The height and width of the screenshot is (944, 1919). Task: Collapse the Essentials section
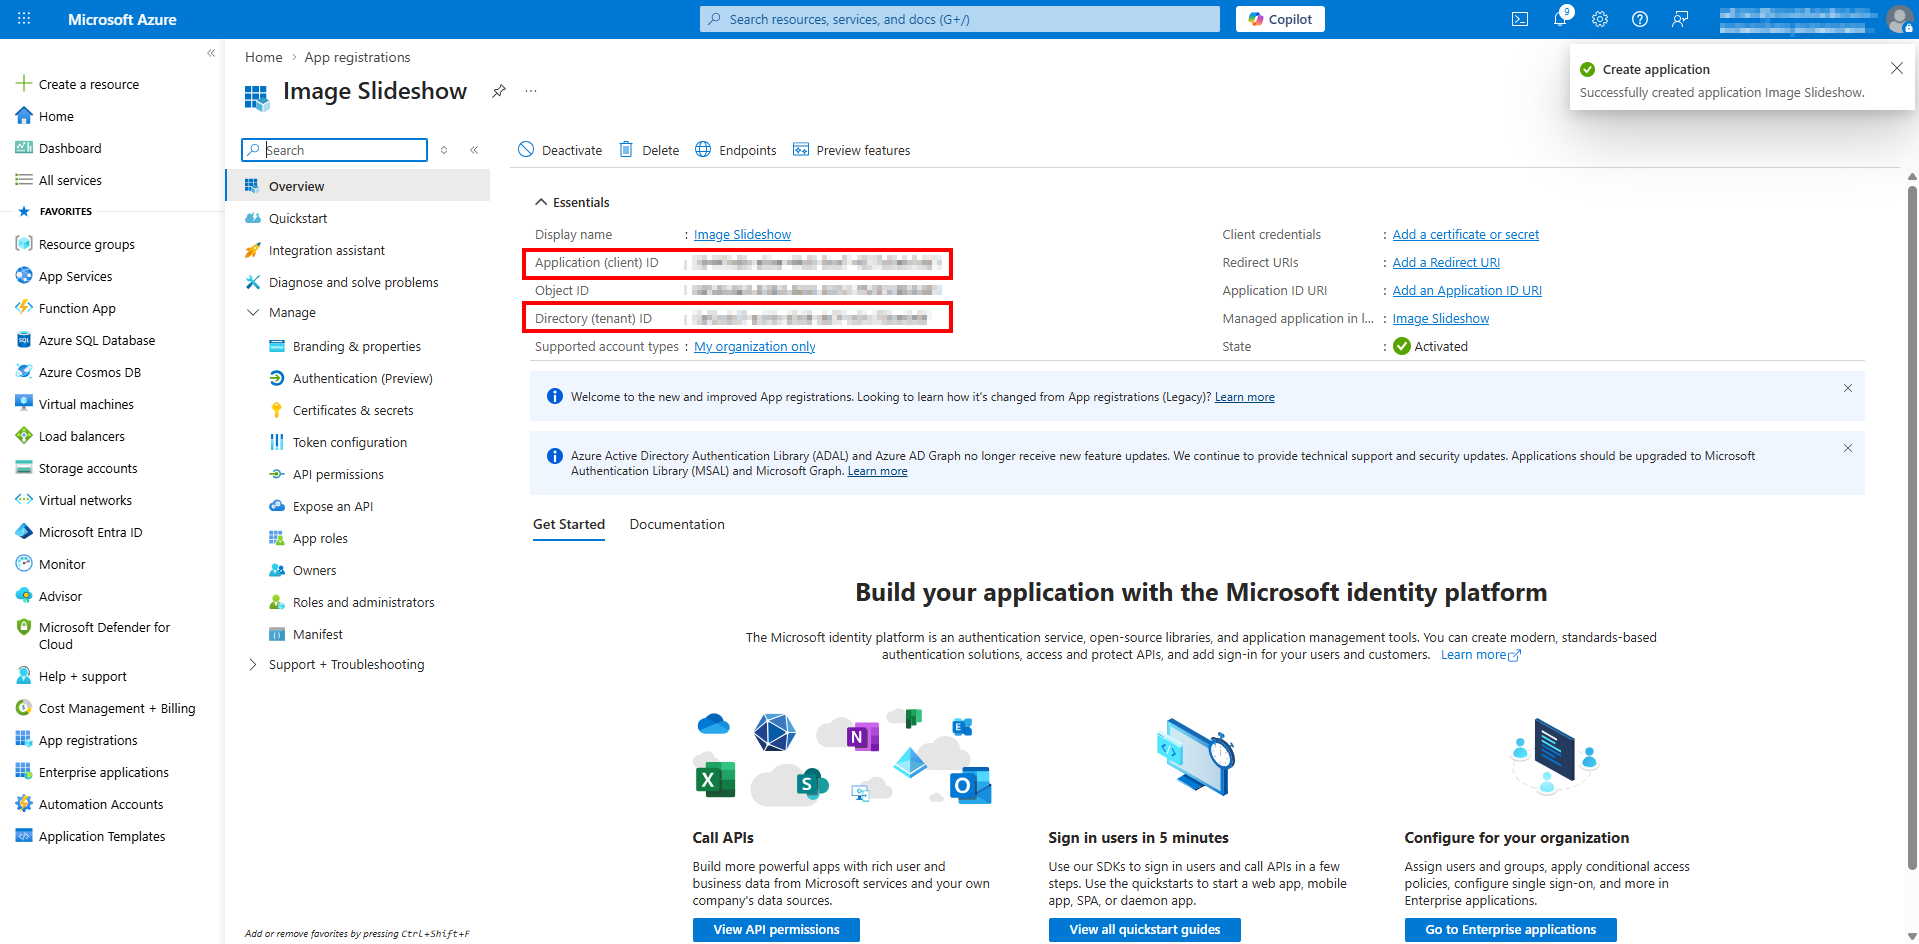pos(542,202)
